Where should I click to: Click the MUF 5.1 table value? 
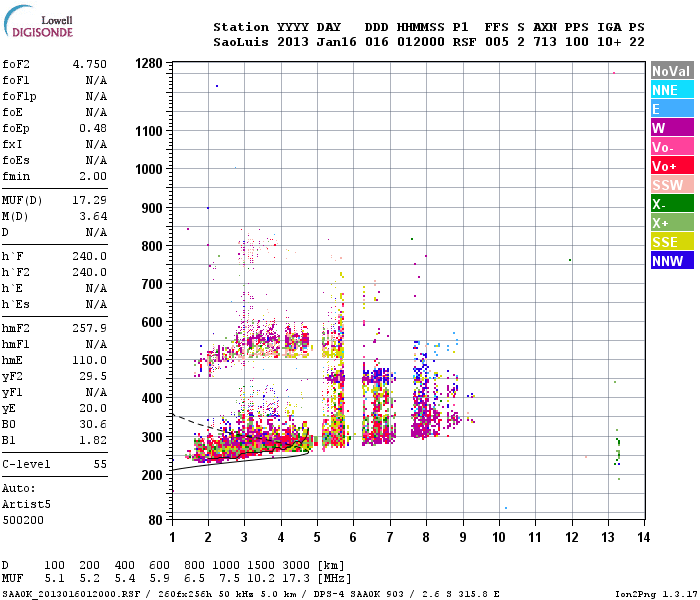click(x=54, y=579)
